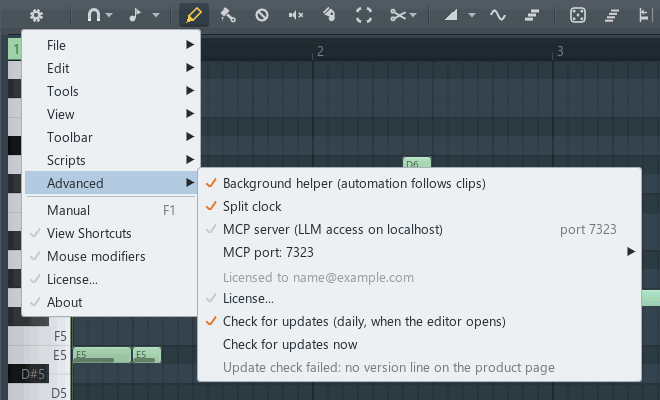The width and height of the screenshot is (660, 400).
Task: Open the Scripts submenu
Action: pos(111,160)
